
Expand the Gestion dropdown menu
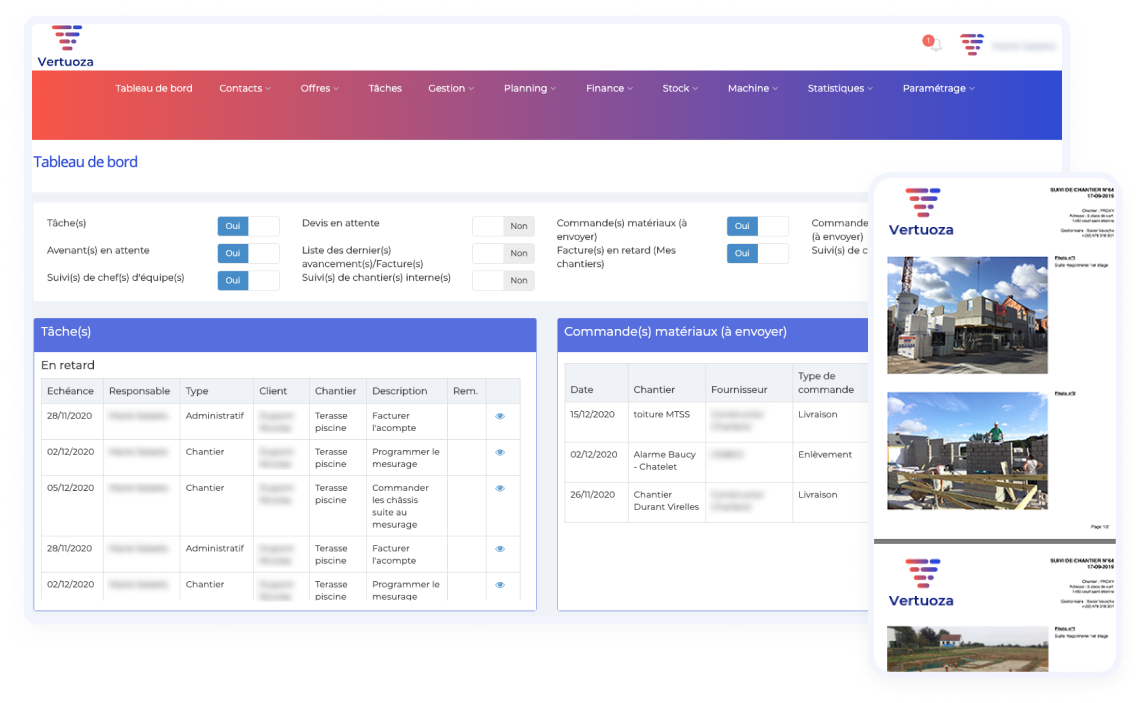click(x=450, y=88)
